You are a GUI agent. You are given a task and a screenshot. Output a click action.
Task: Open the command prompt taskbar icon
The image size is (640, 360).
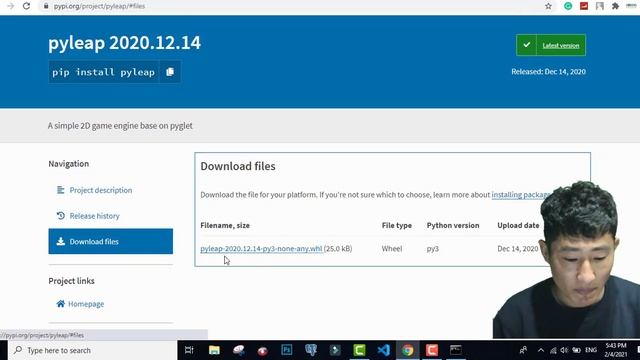click(456, 350)
